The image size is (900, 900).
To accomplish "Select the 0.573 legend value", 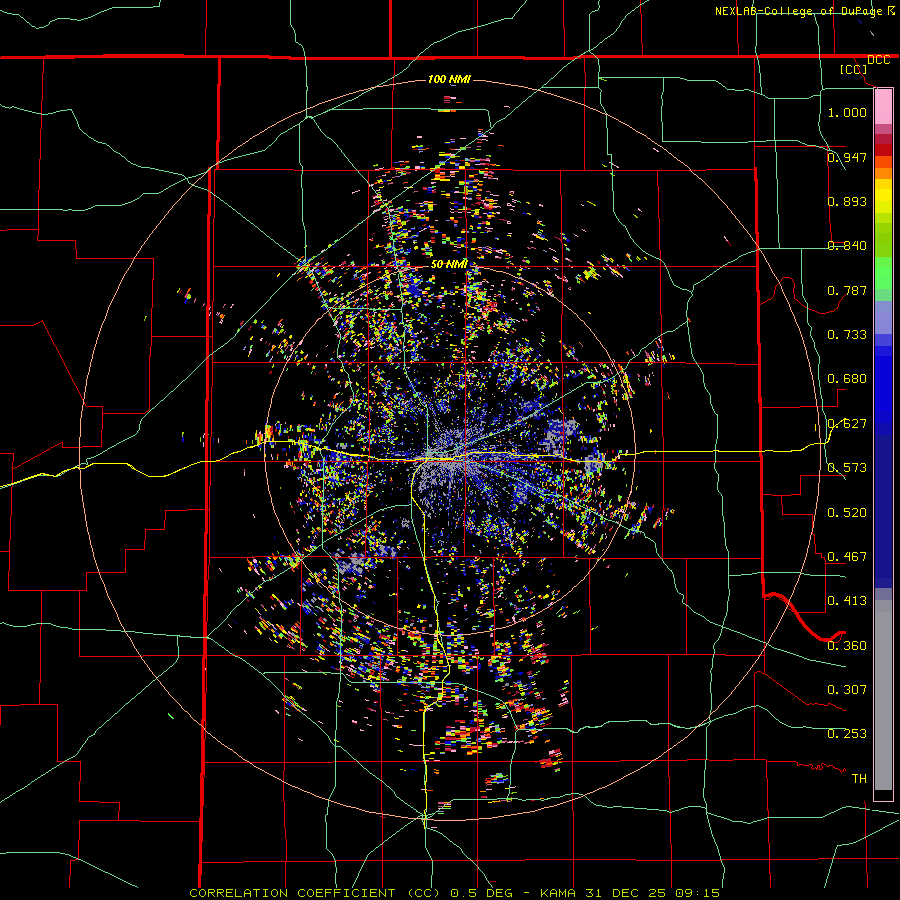I will coord(847,467).
